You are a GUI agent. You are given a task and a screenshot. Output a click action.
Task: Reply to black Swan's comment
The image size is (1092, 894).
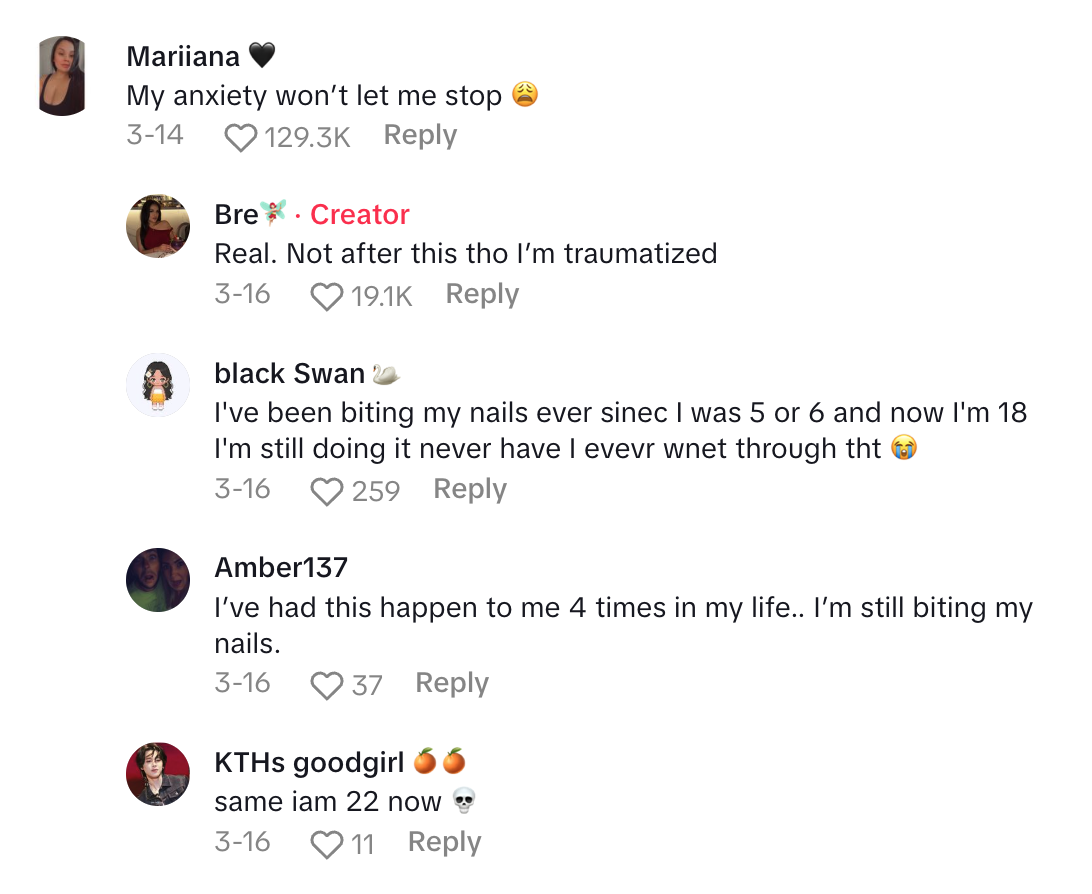coord(470,489)
